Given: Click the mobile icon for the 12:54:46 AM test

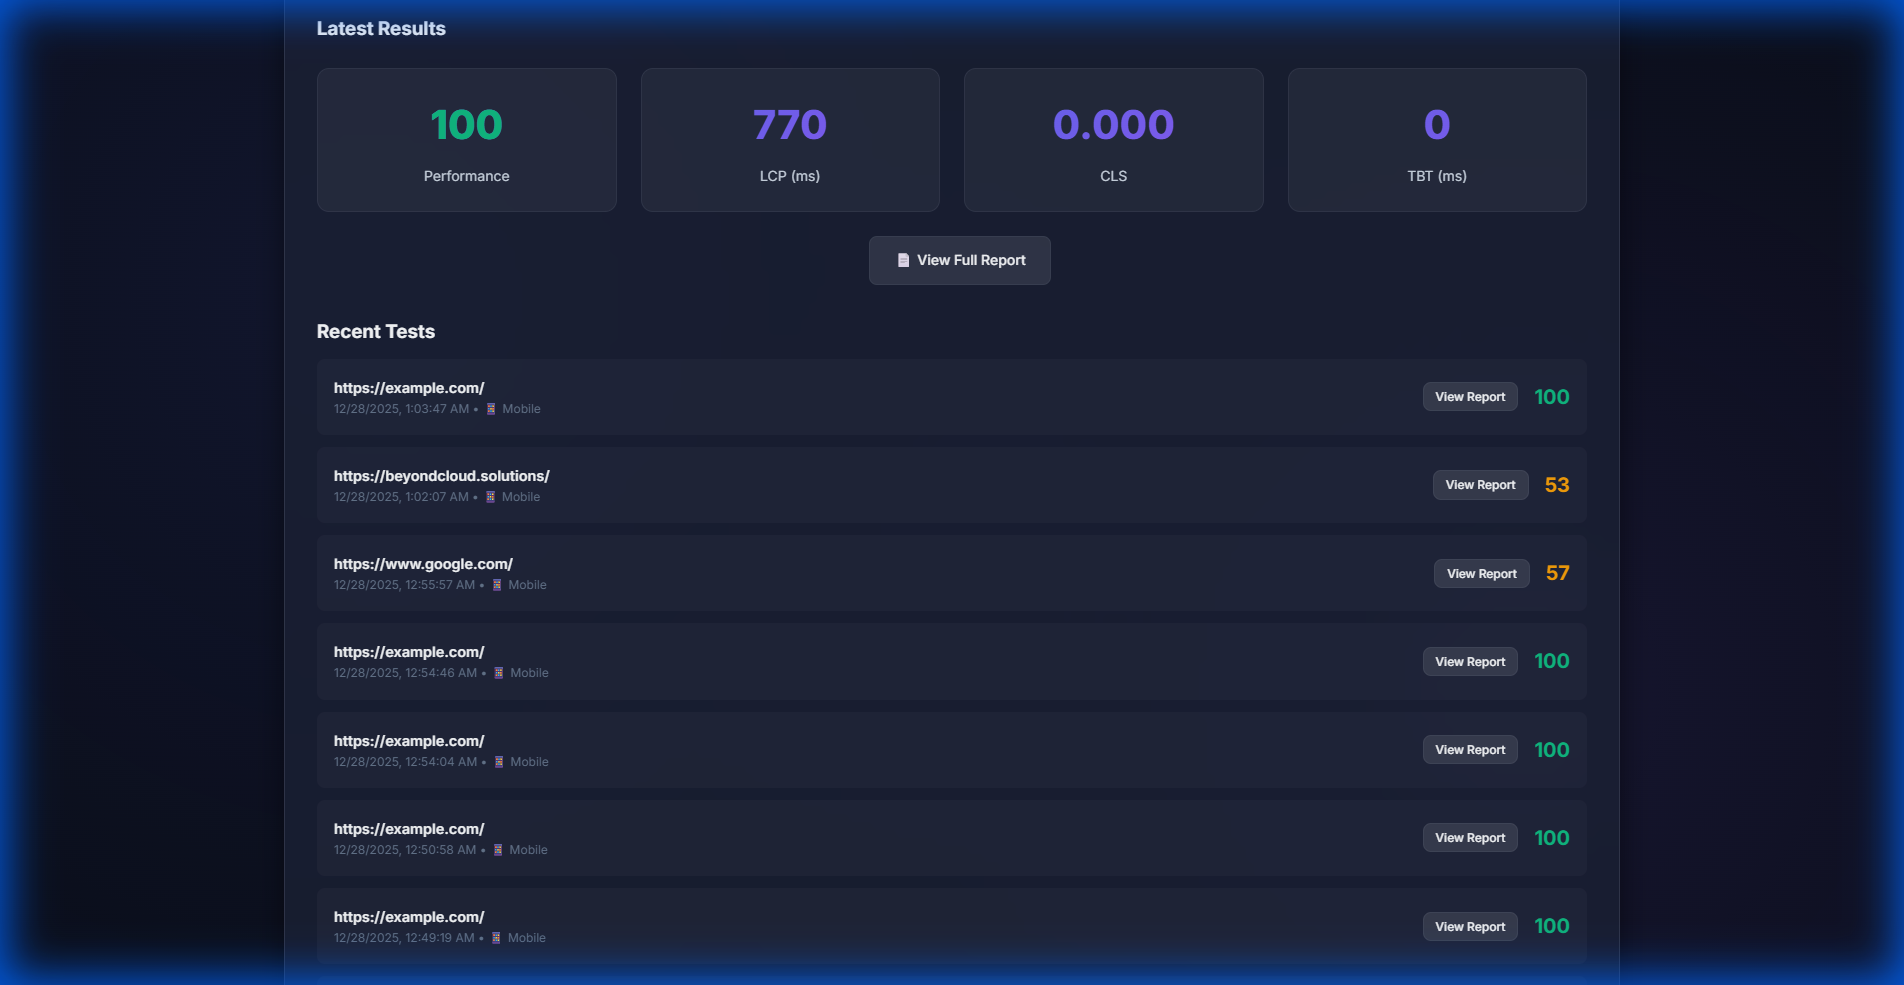Looking at the screenshot, I should coord(499,673).
